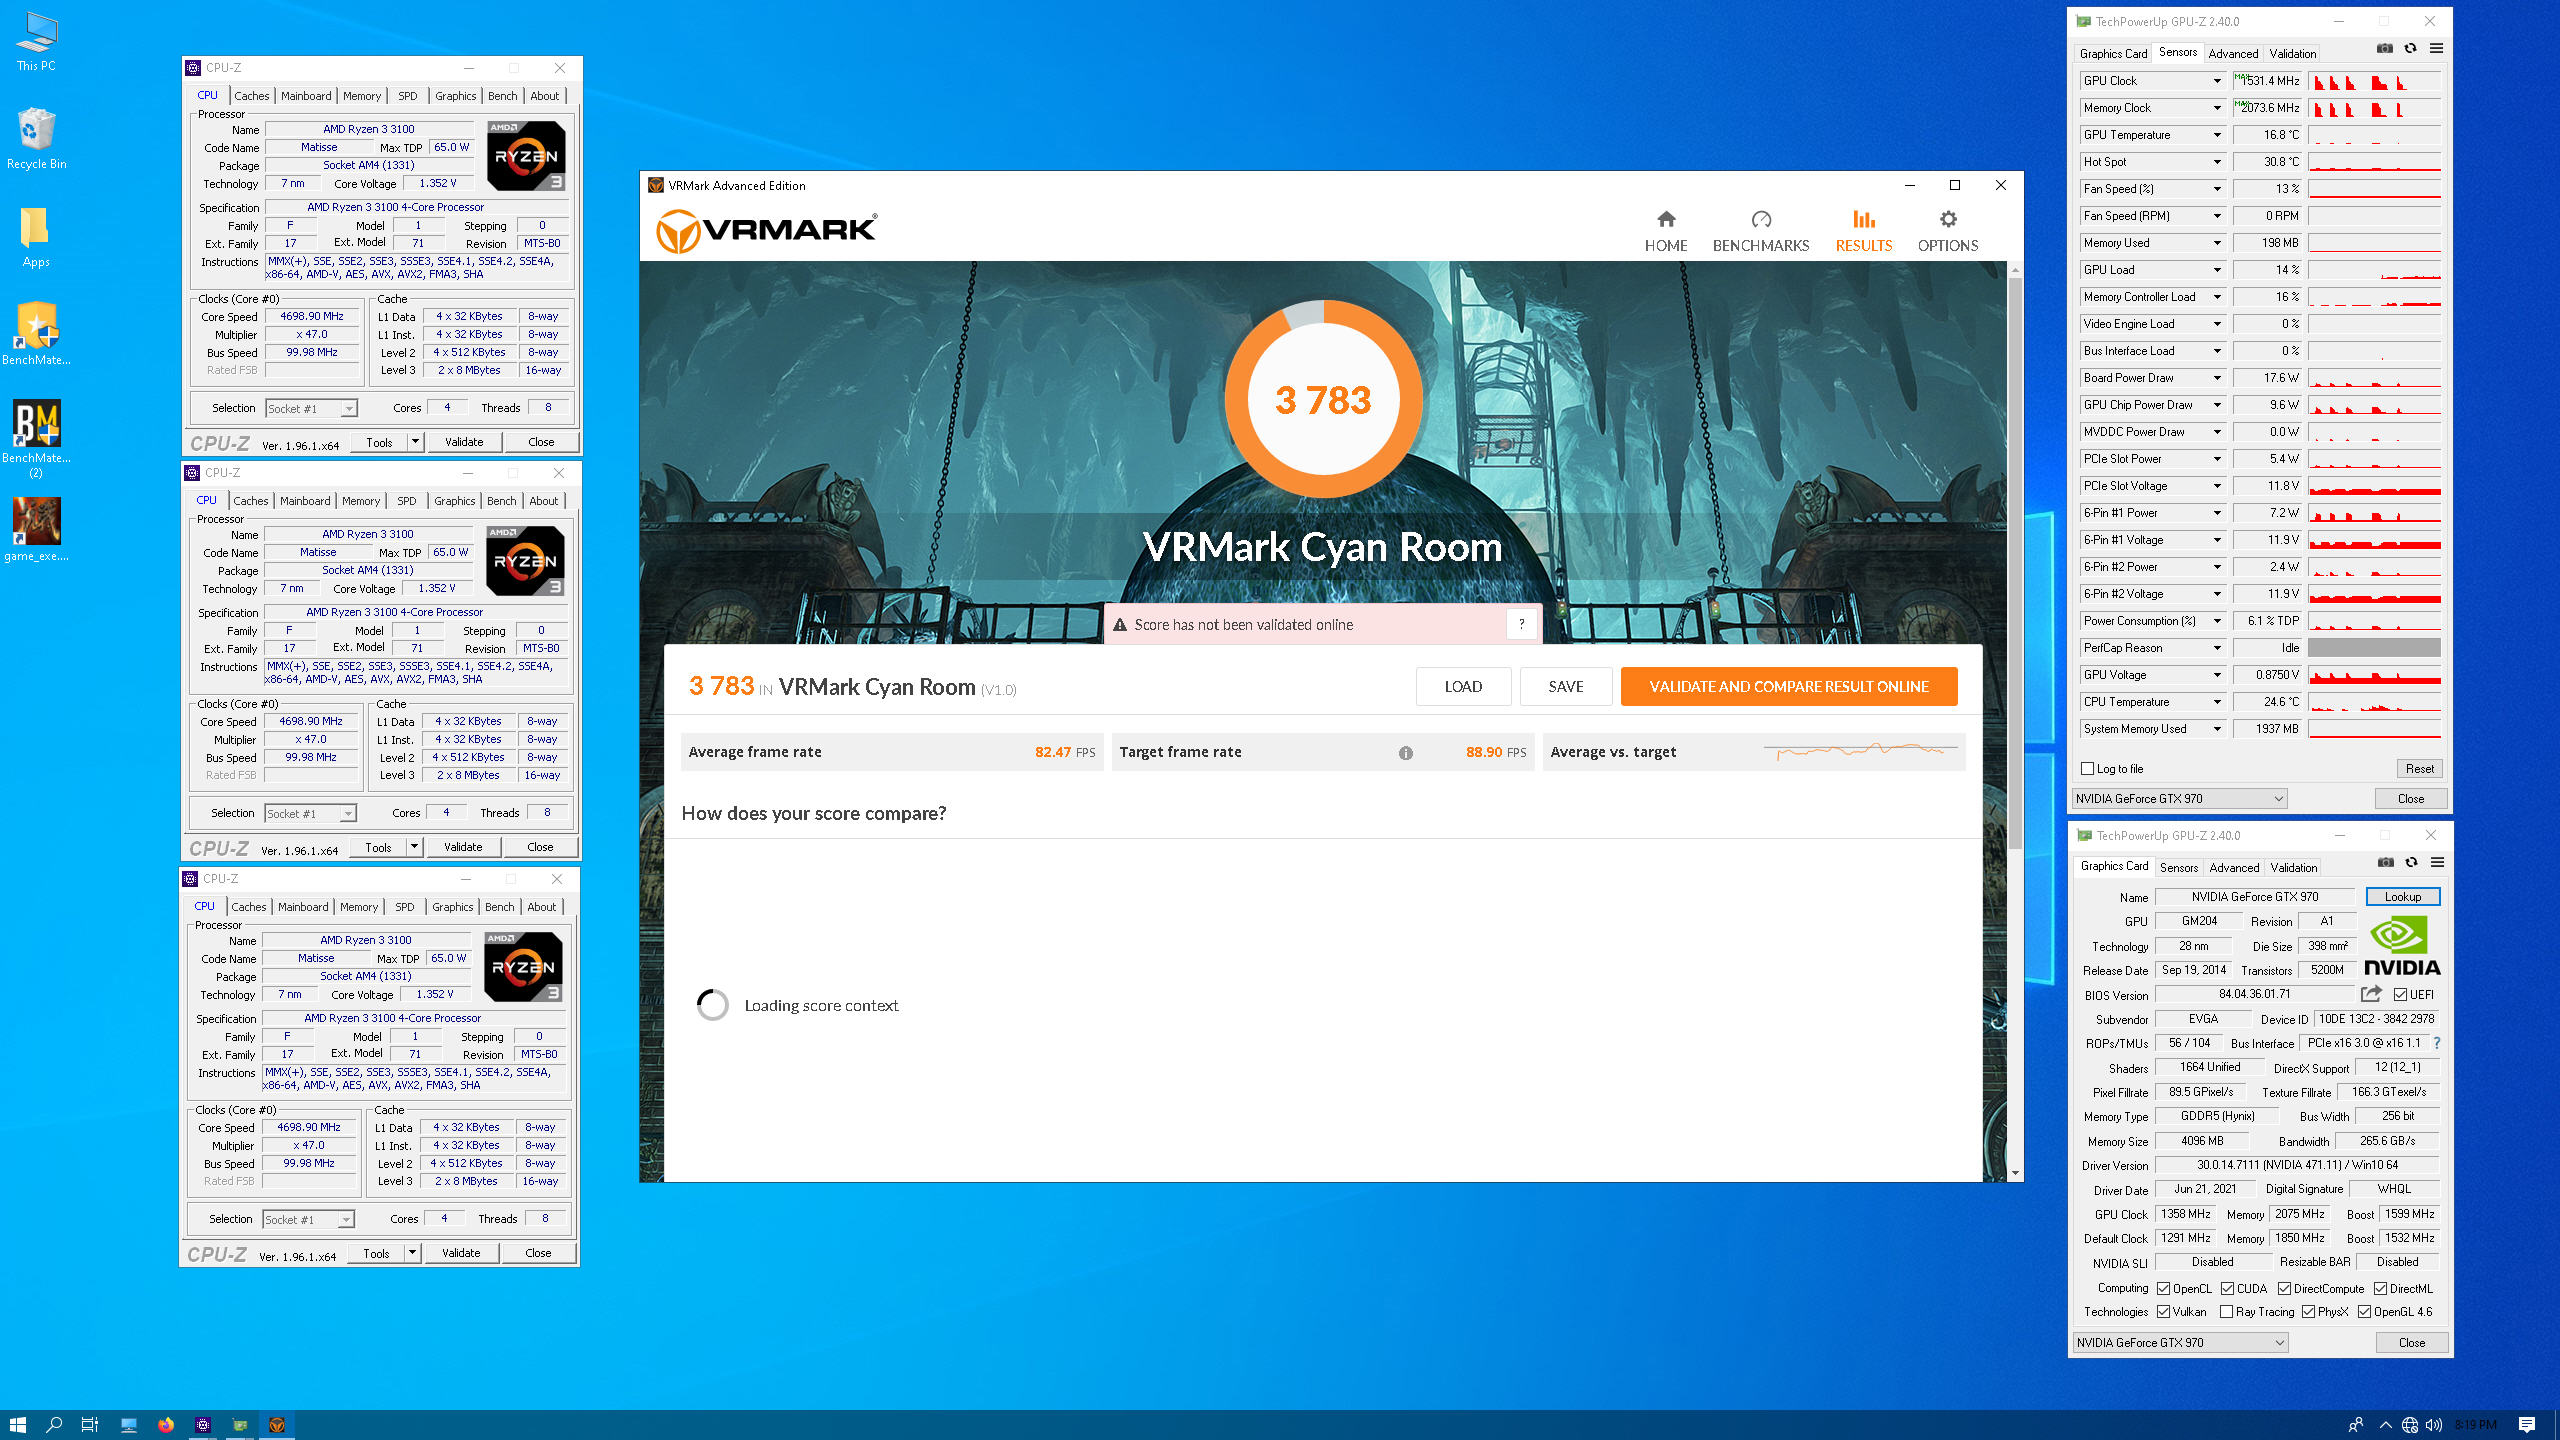The image size is (2560, 1440).
Task: Open GPU selector in GPU-Z Sensors window
Action: pos(2180,799)
